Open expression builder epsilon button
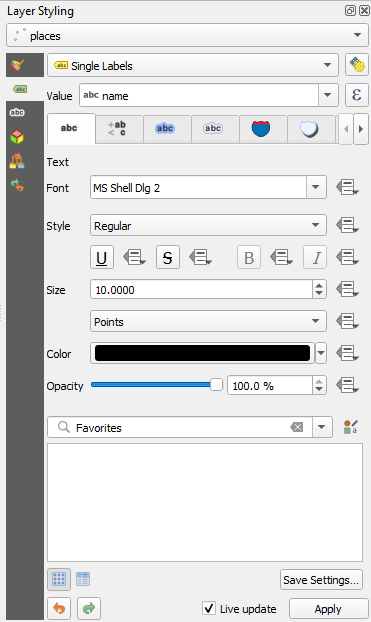 (357, 95)
